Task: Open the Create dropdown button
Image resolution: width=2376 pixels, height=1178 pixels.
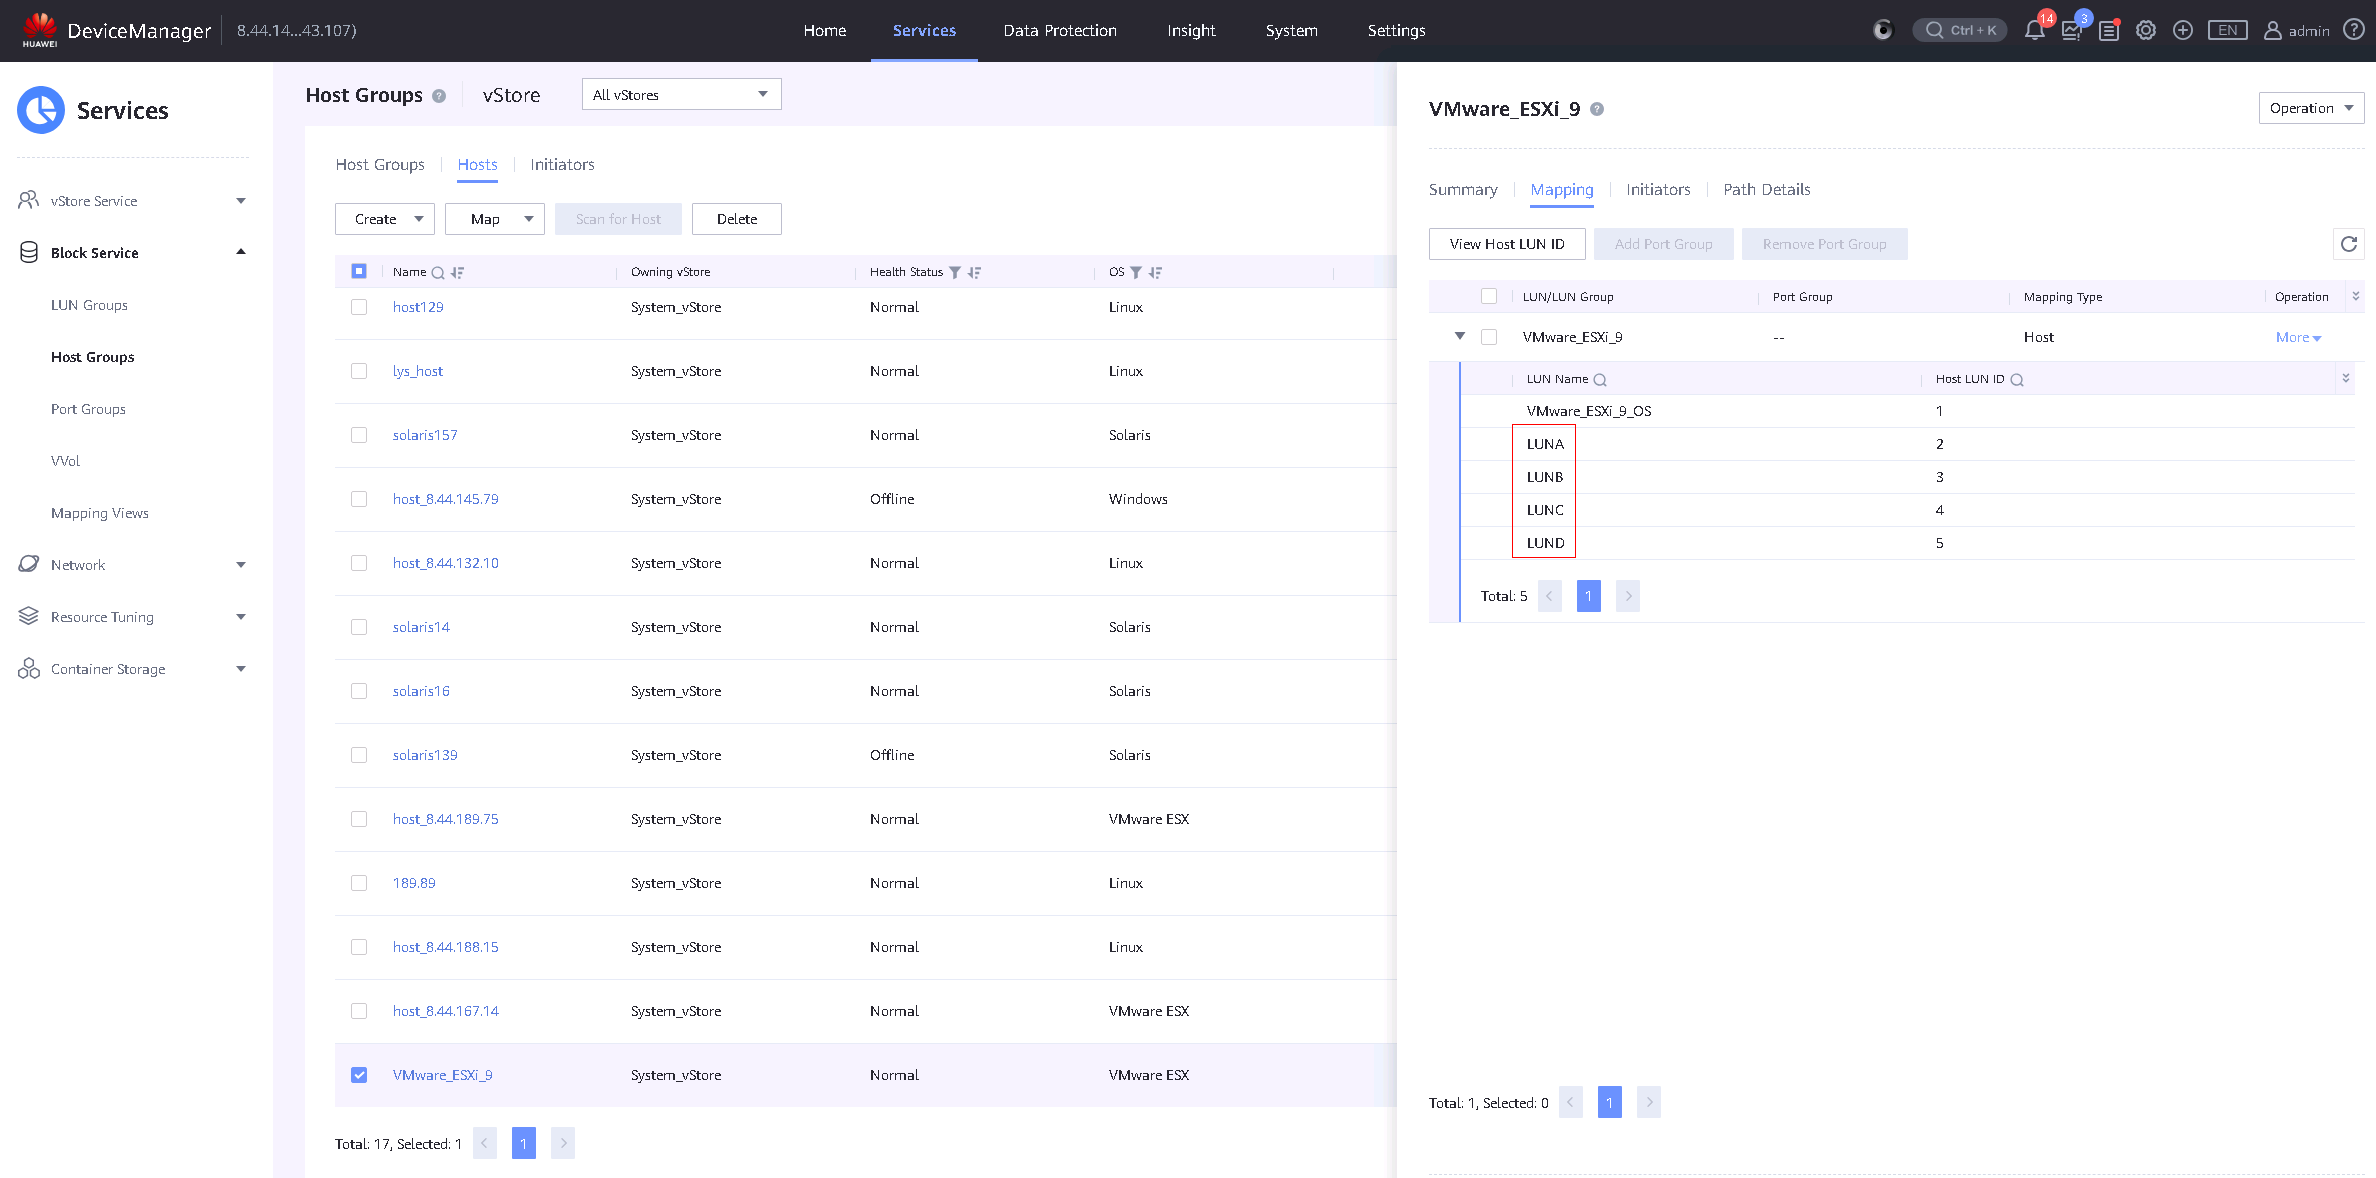Action: [x=385, y=219]
